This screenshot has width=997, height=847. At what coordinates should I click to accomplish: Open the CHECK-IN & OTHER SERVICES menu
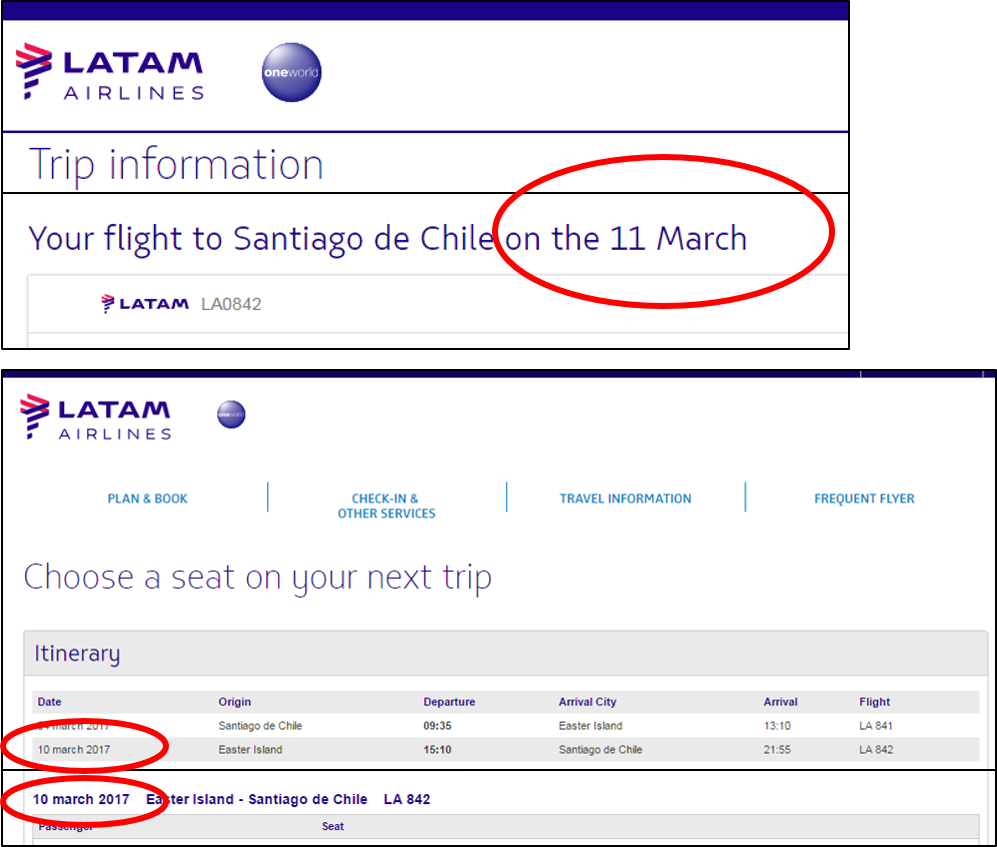[387, 506]
